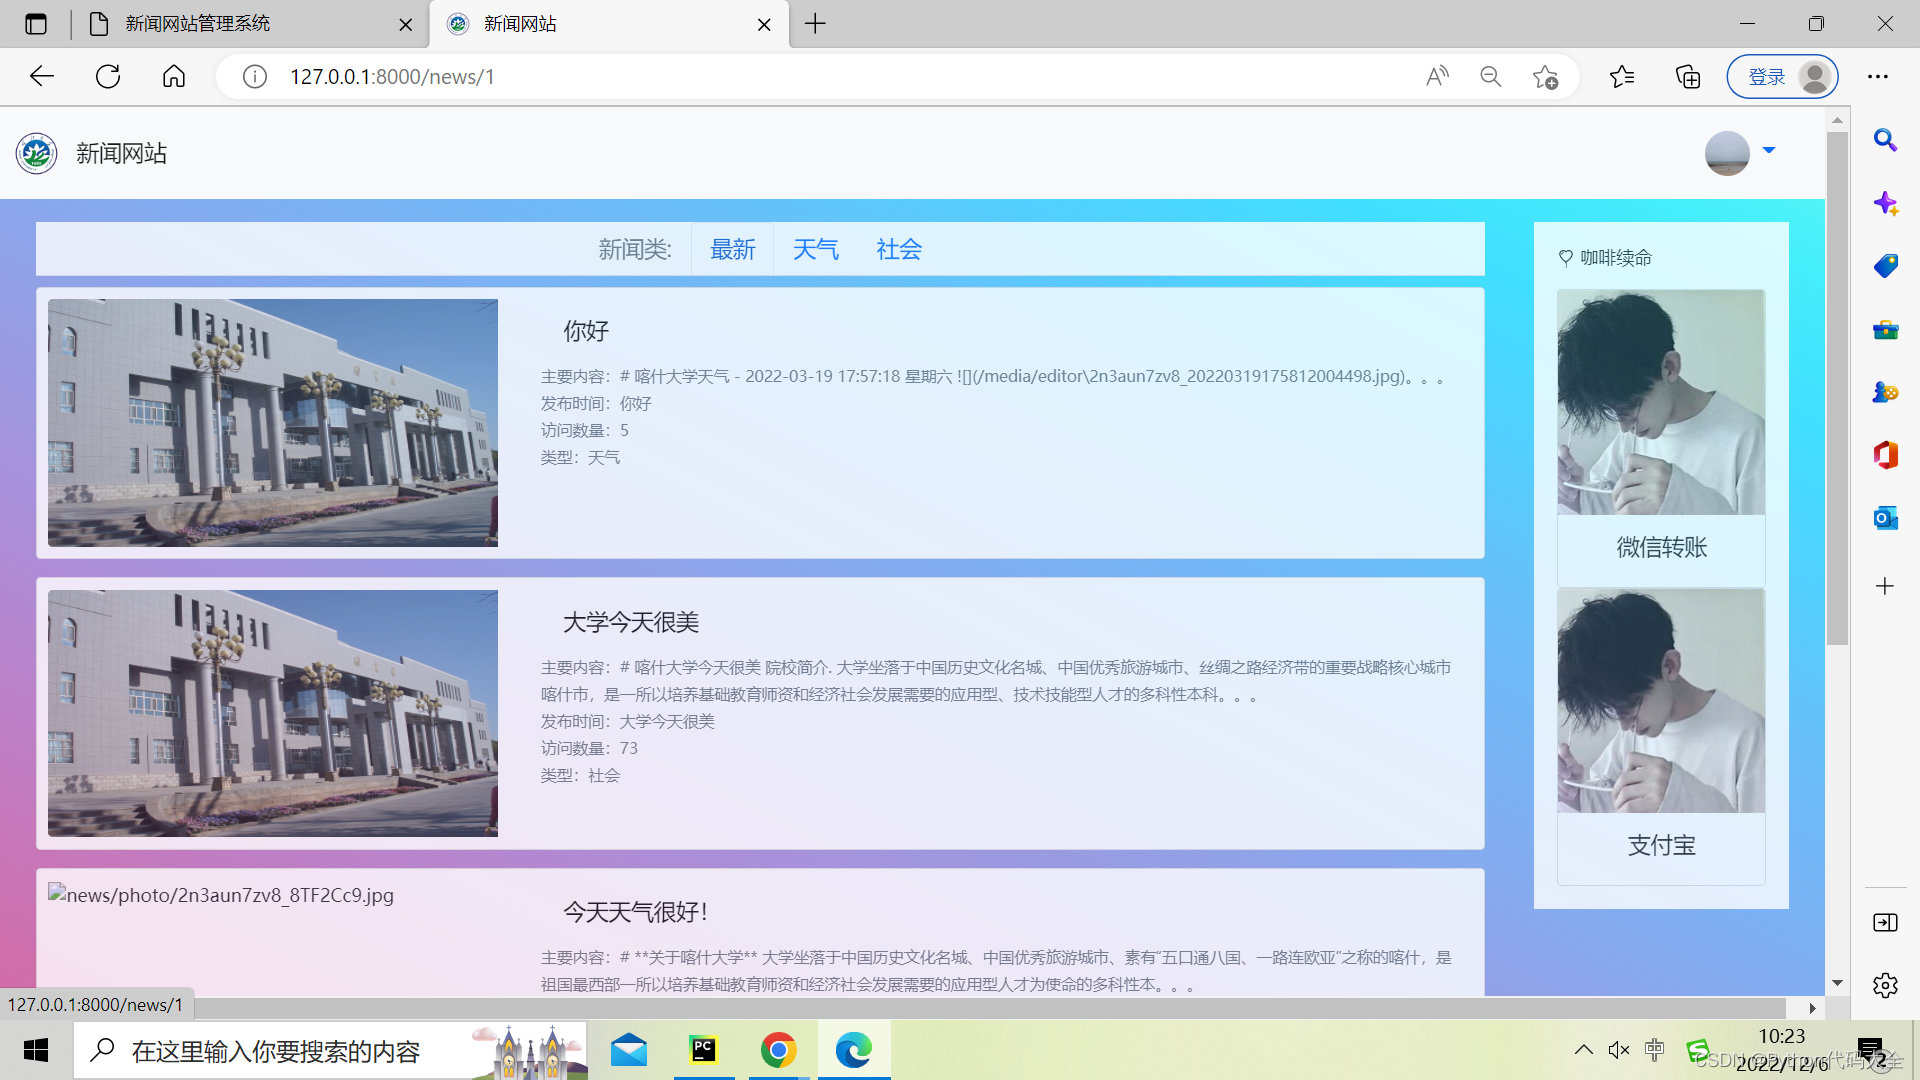Click the muted volume tray icon
The height and width of the screenshot is (1080, 1920).
point(1619,1050)
